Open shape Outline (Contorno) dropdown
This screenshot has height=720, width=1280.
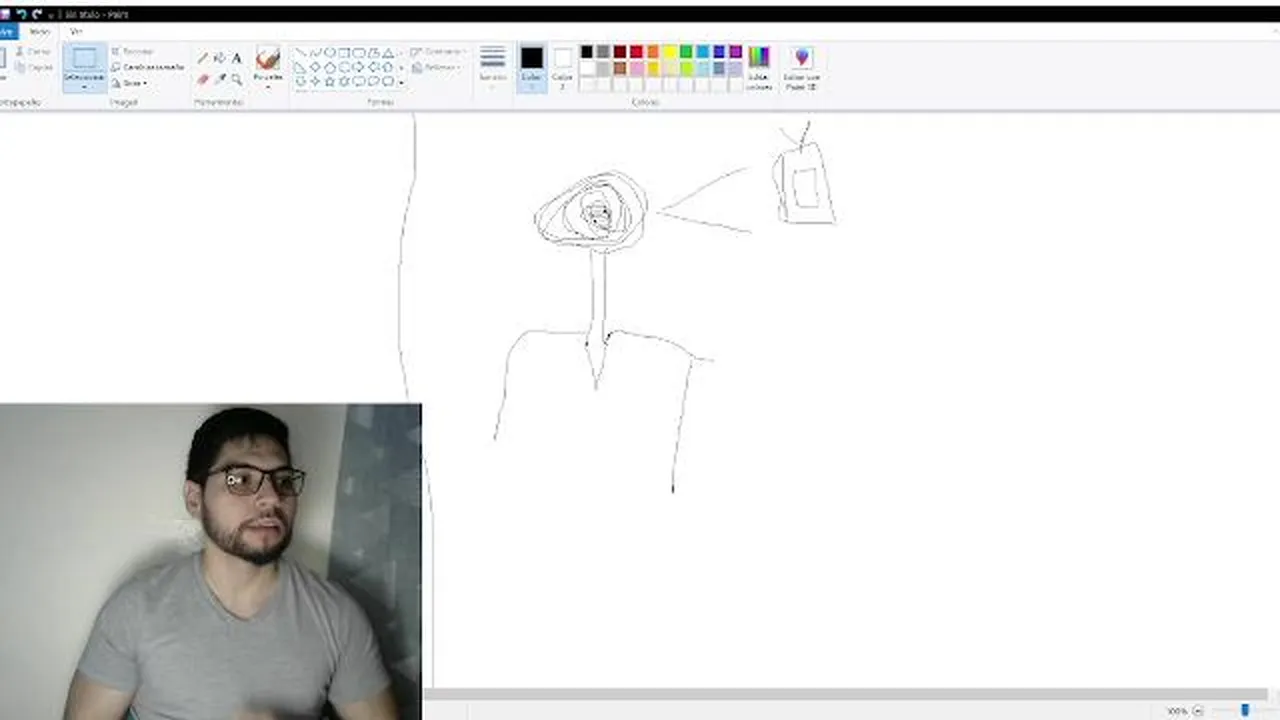pos(438,51)
